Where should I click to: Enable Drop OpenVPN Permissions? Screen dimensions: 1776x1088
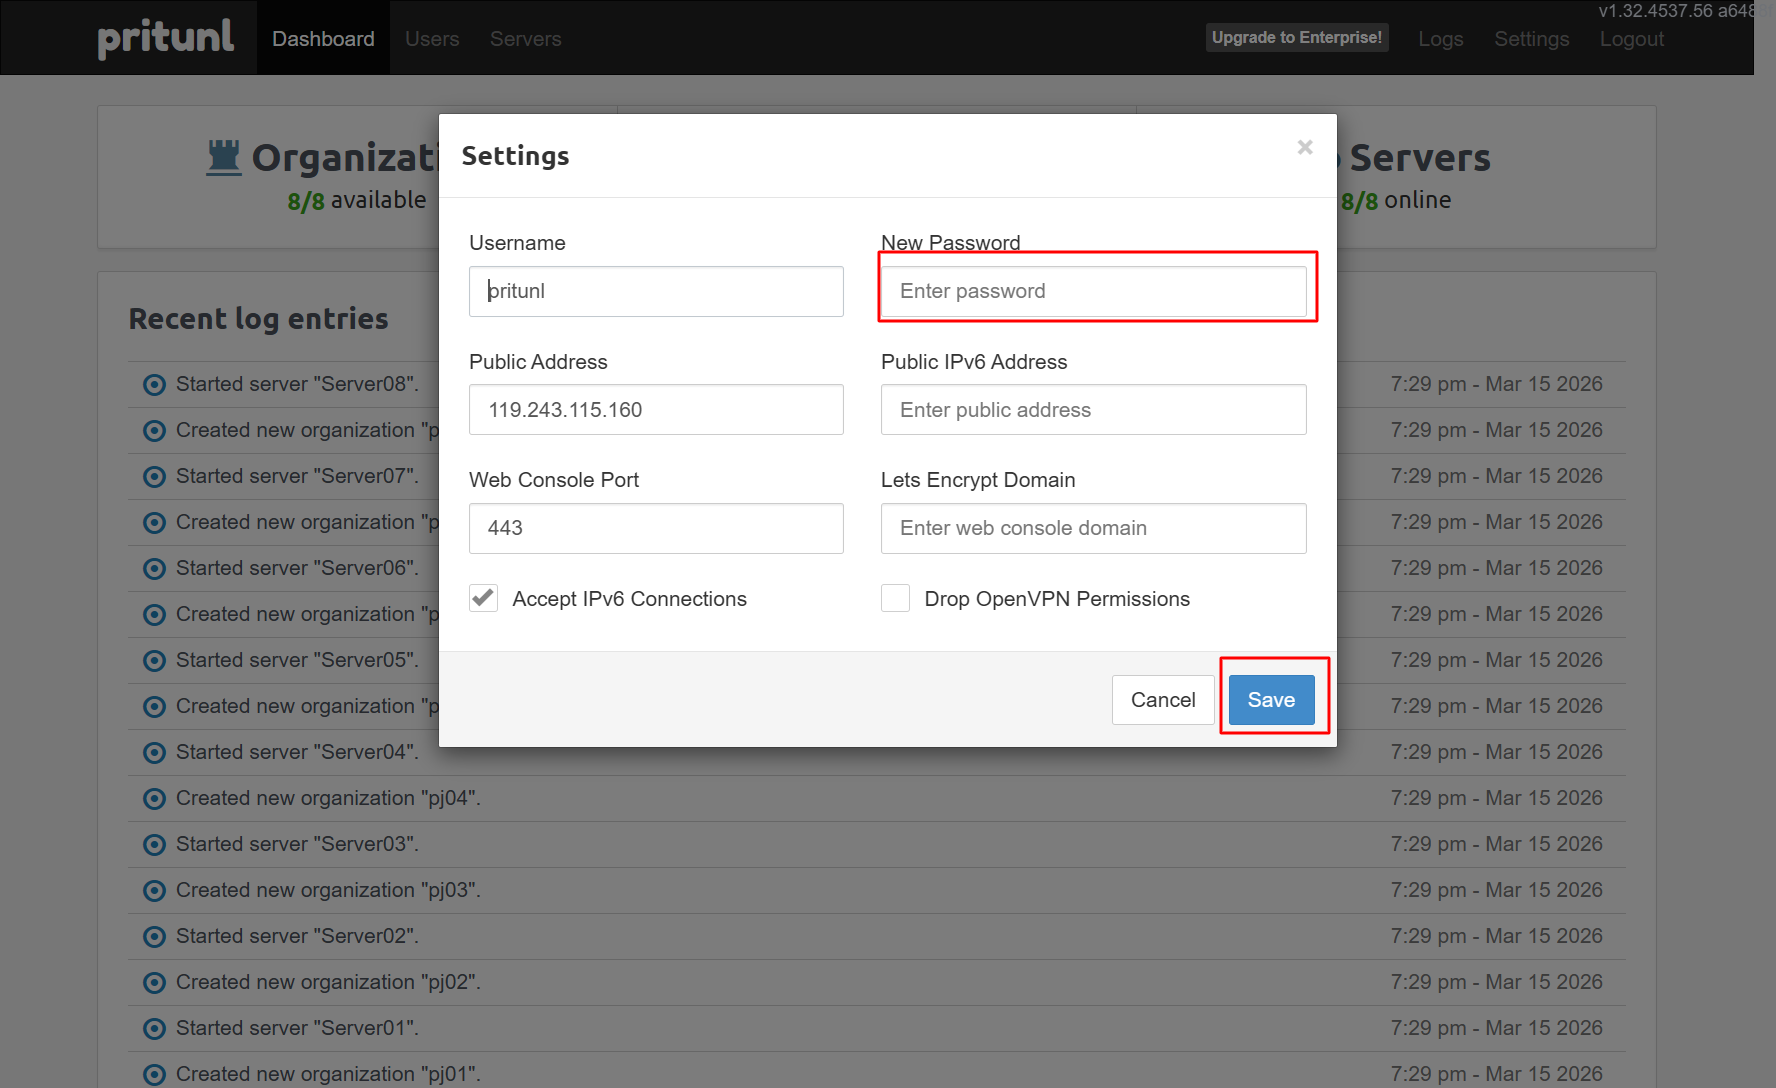tap(895, 597)
